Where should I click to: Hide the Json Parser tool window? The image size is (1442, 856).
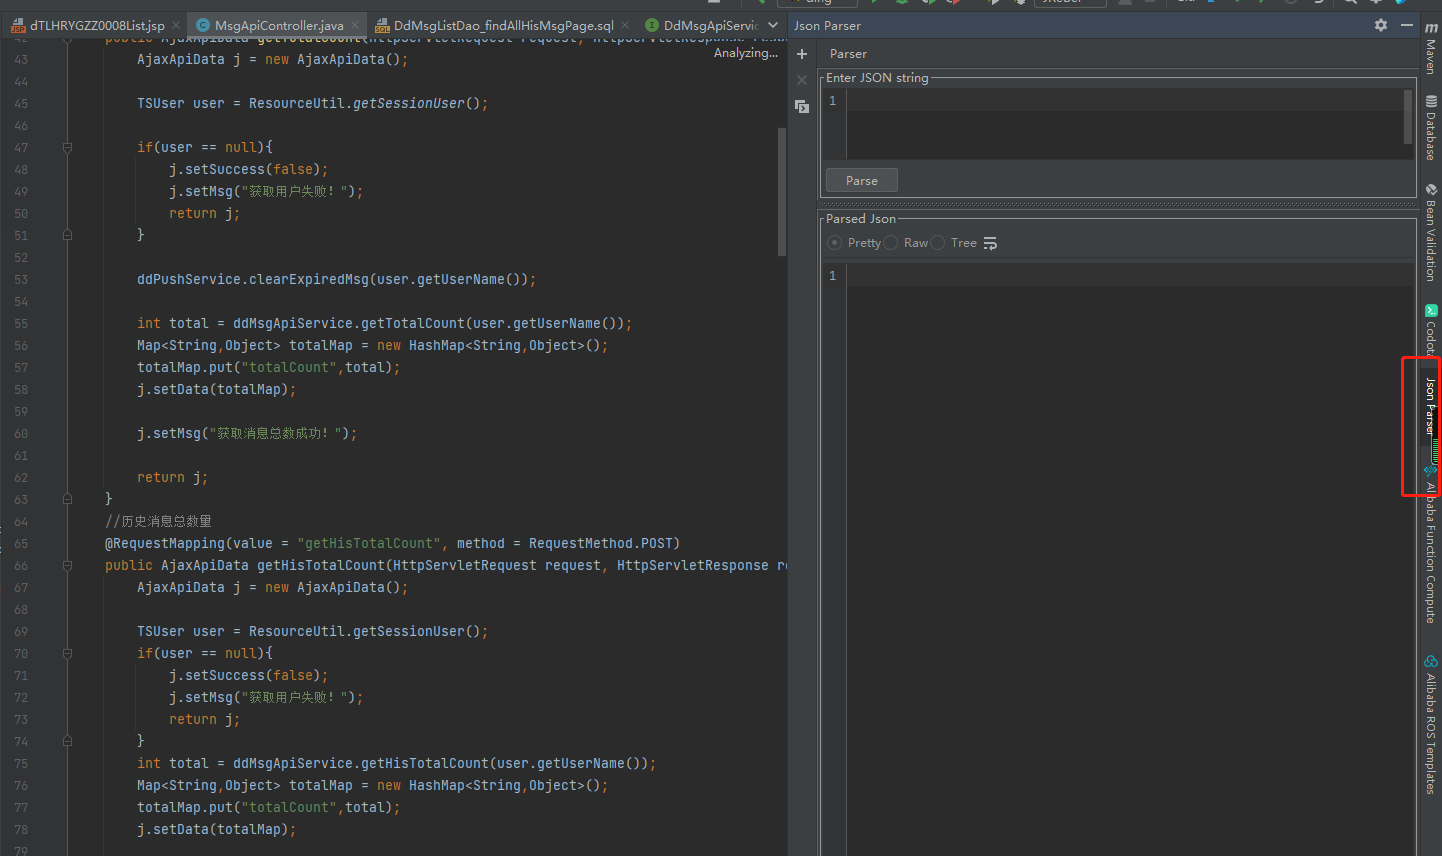click(x=1407, y=25)
